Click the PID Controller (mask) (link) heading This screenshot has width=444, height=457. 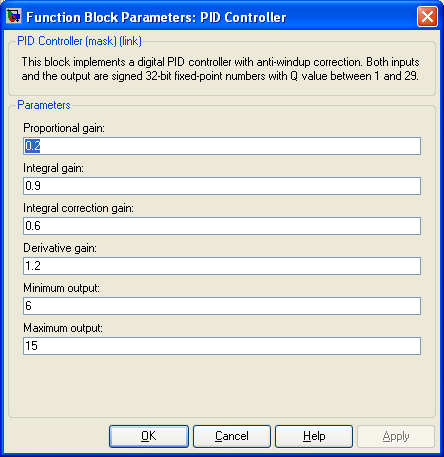point(79,41)
